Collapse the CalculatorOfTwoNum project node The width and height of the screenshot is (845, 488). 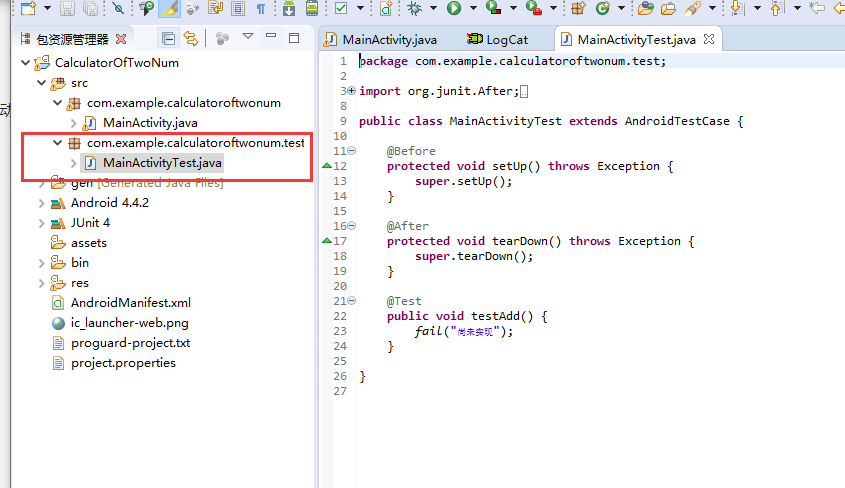coord(25,62)
